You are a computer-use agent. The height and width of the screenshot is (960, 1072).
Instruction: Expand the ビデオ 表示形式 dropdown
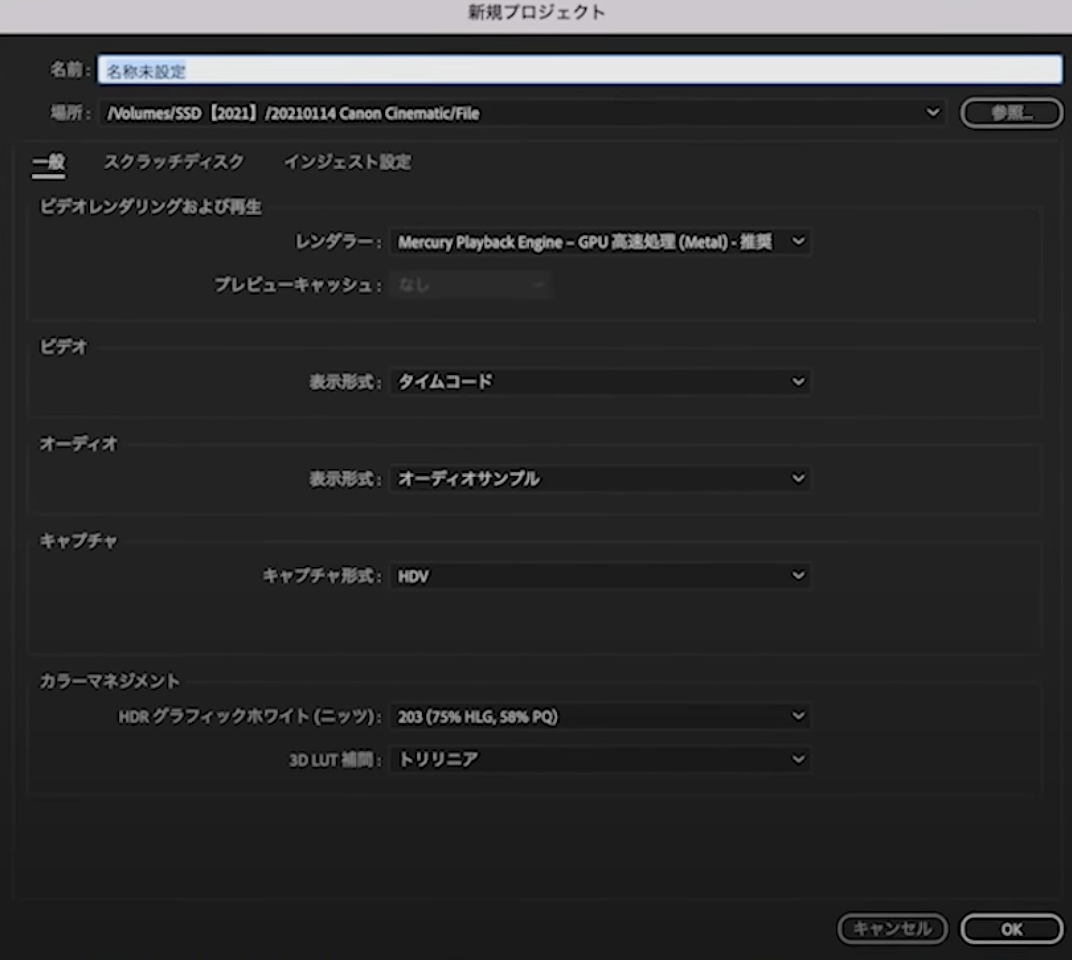[797, 381]
